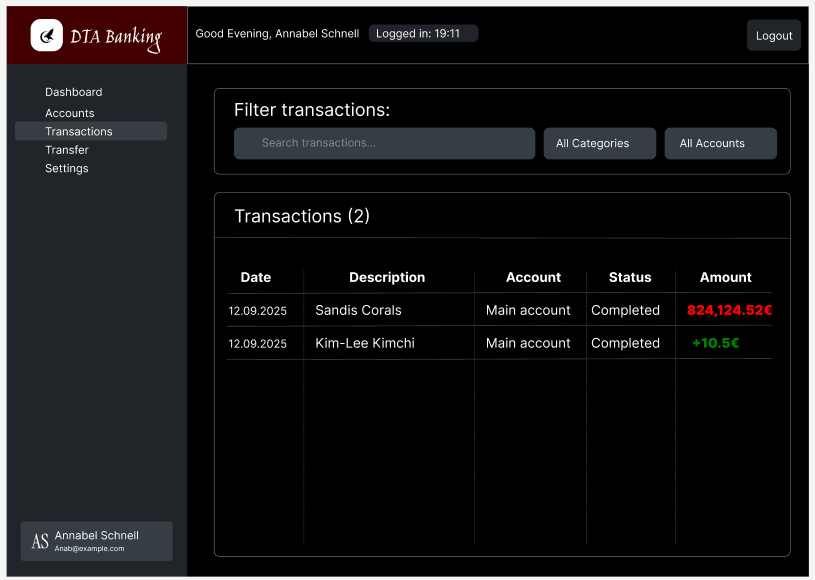Click the Annabel Schnell profile card
The height and width of the screenshot is (580, 815).
(x=97, y=541)
